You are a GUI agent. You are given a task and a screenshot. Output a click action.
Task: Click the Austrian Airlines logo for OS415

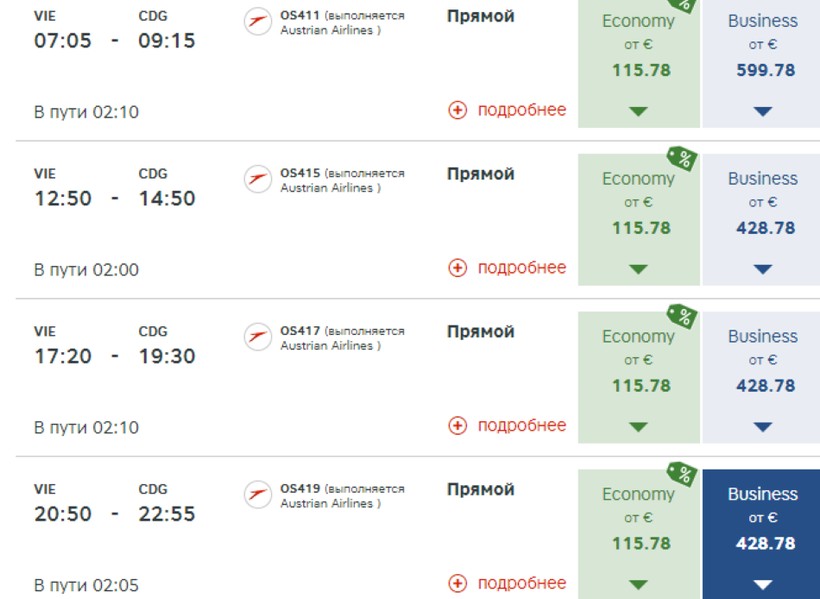(258, 179)
